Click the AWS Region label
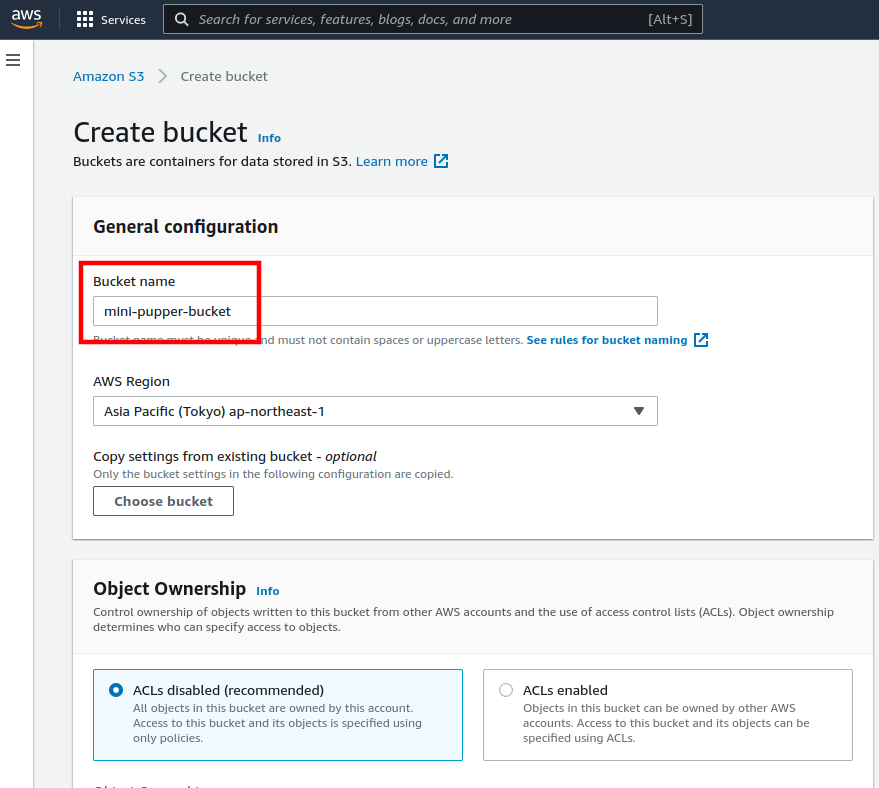879x788 pixels. click(131, 382)
